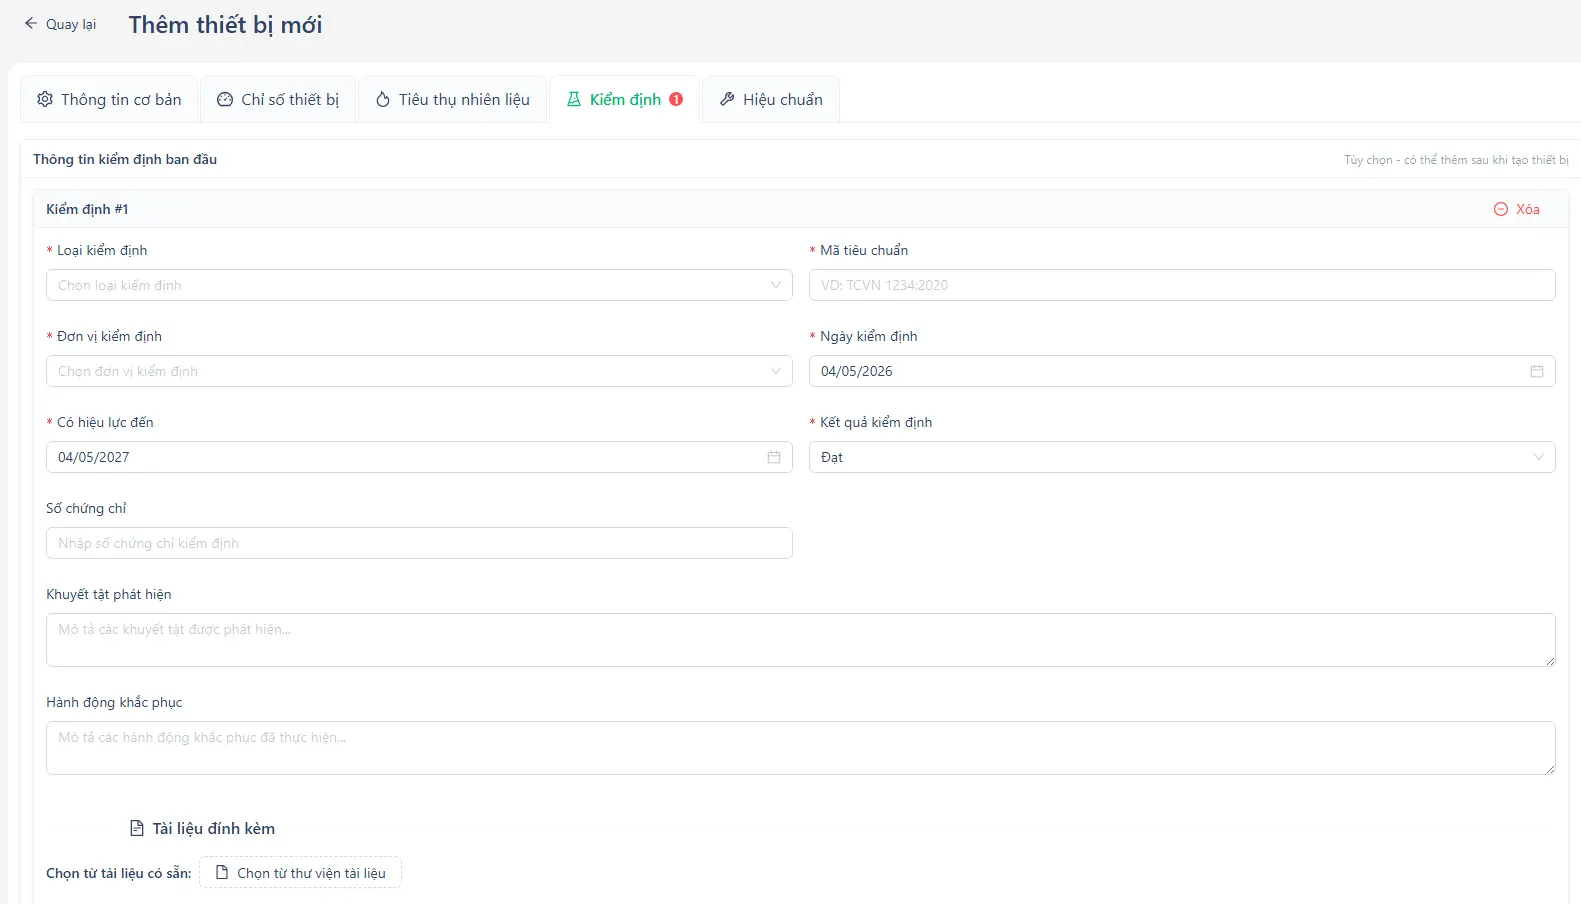
Task: Click the gear icon on Thông tin cơ bản
Action: point(45,99)
